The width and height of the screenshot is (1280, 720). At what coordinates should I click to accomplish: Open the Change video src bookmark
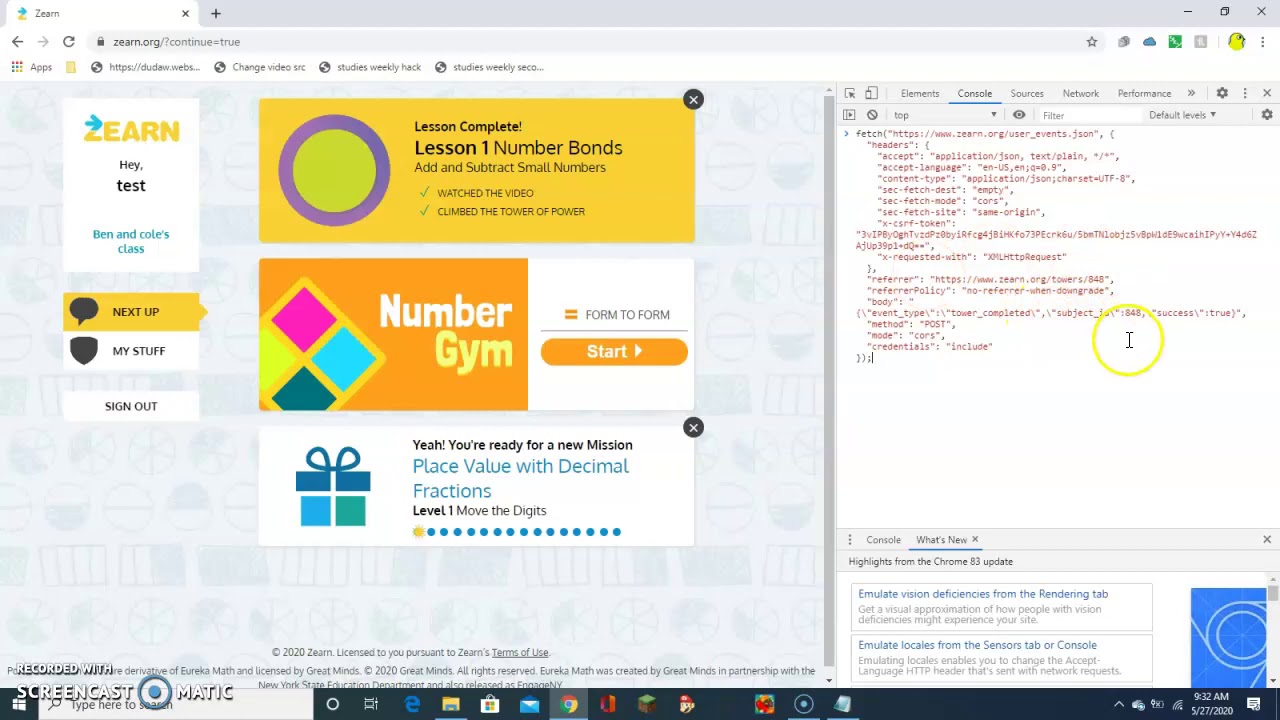click(259, 67)
